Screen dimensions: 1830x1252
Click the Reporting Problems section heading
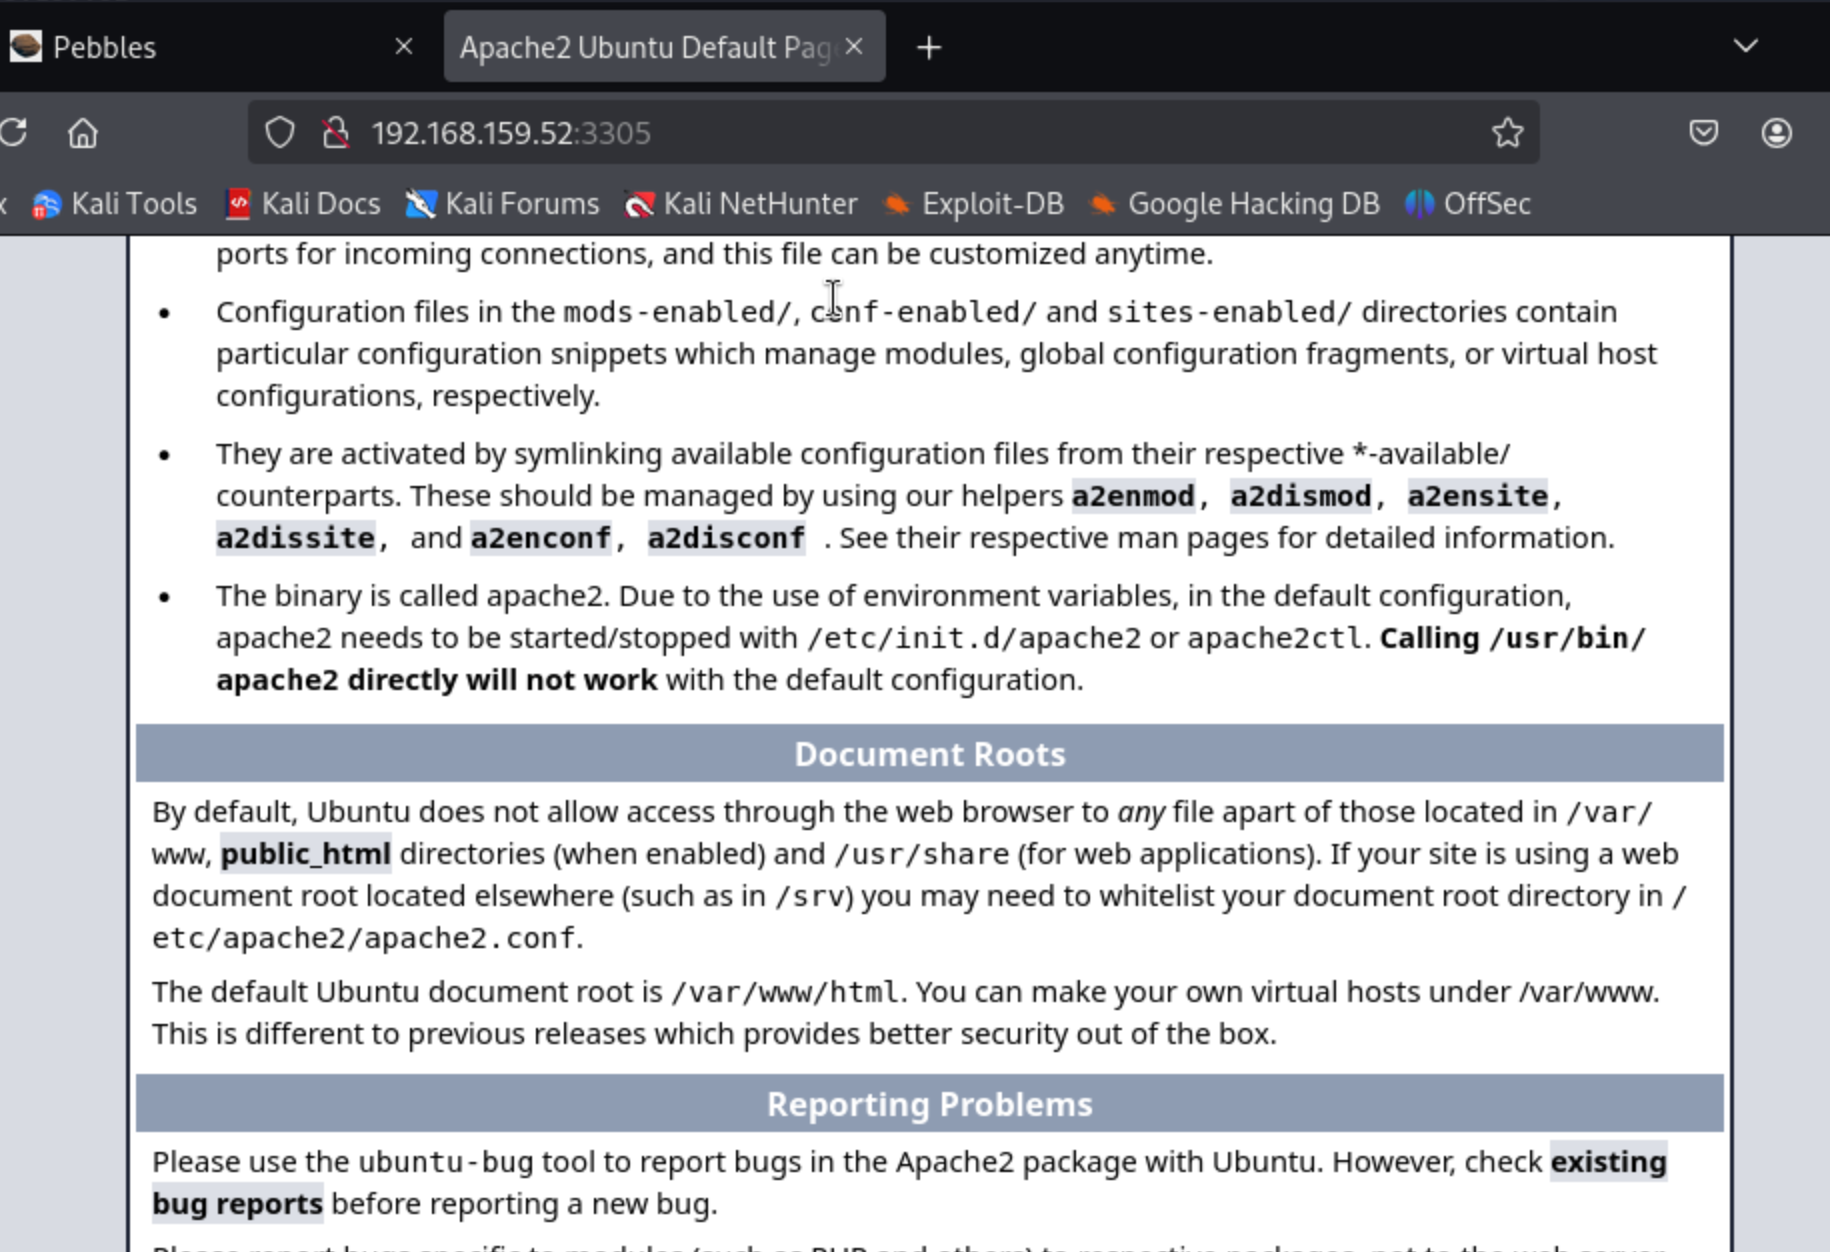[929, 1104]
